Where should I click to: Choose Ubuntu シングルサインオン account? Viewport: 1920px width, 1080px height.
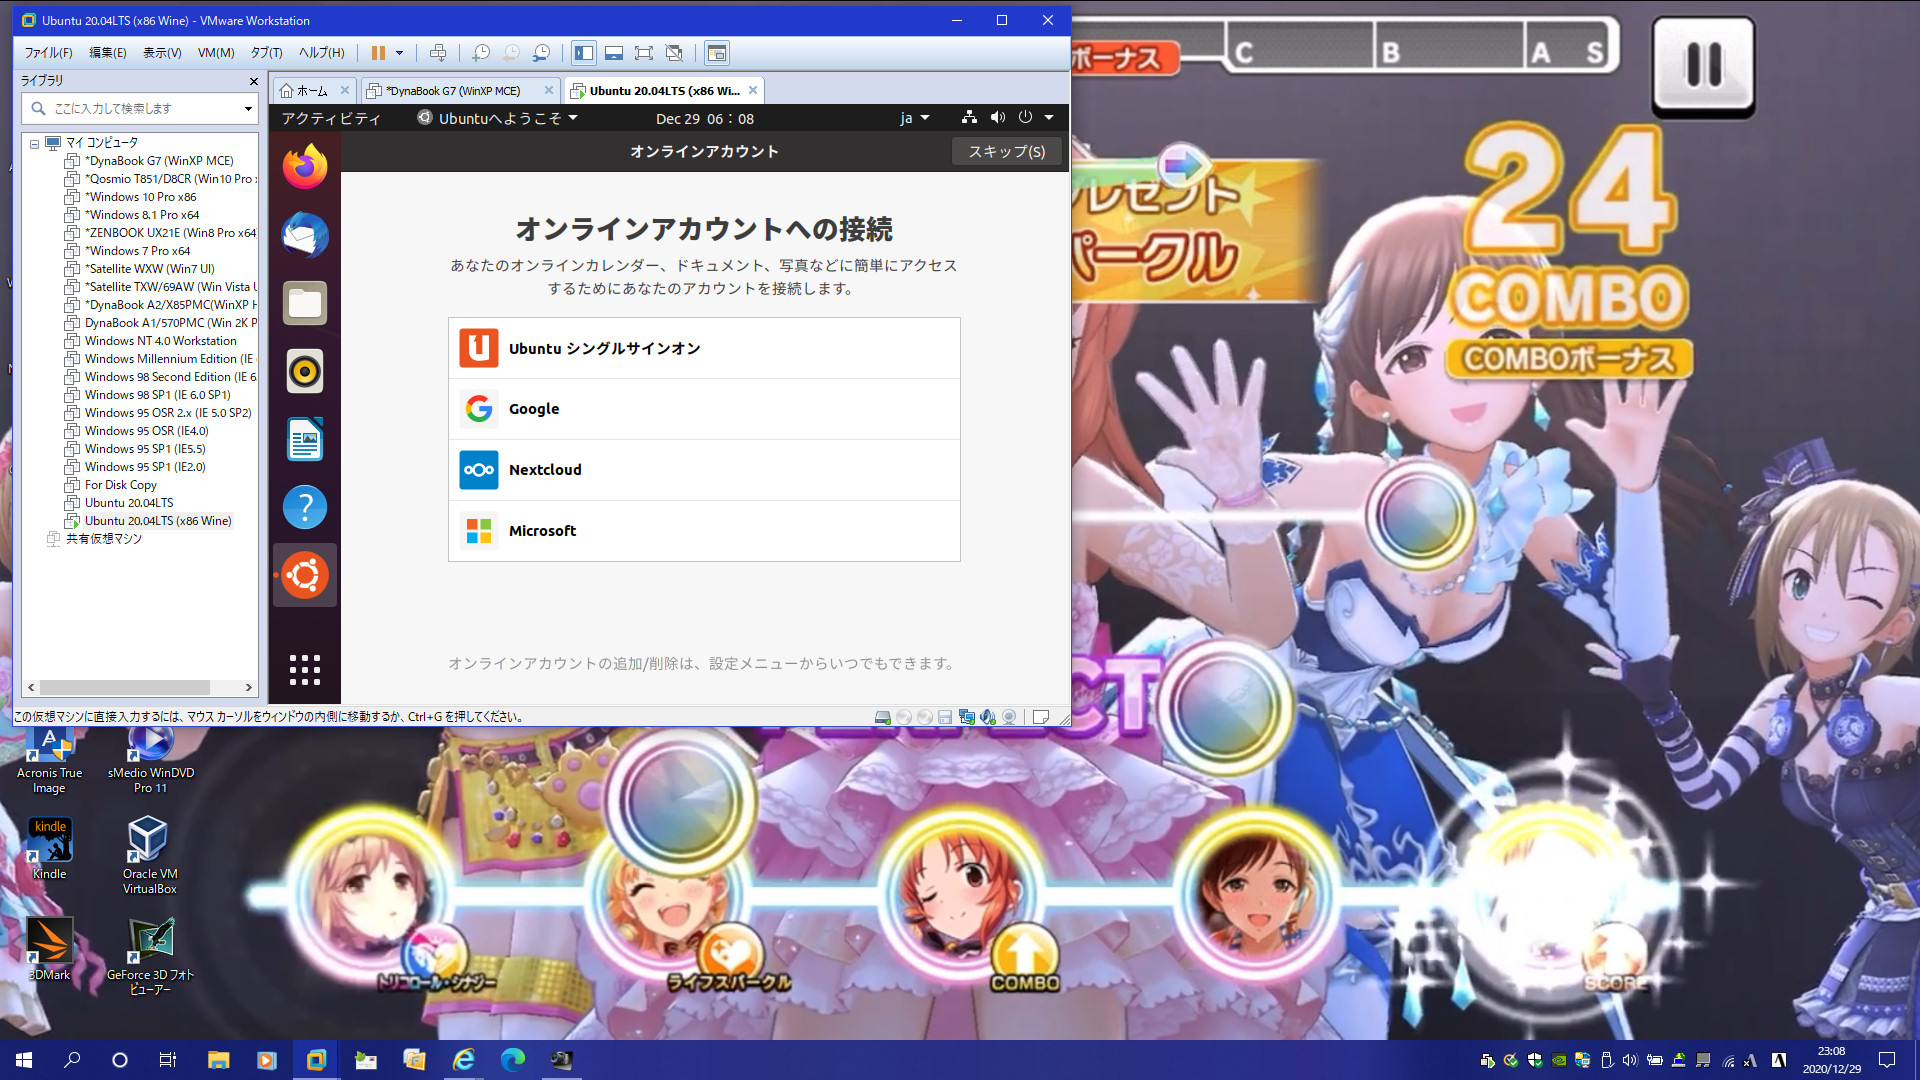point(704,348)
